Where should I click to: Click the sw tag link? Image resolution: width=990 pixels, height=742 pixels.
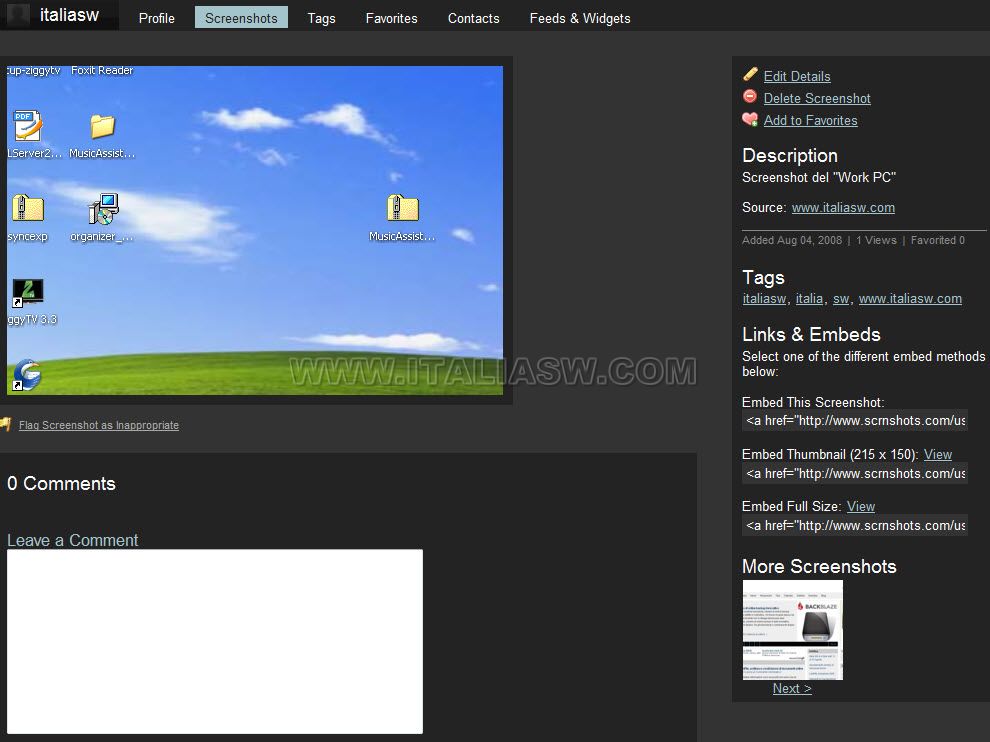[x=841, y=299]
